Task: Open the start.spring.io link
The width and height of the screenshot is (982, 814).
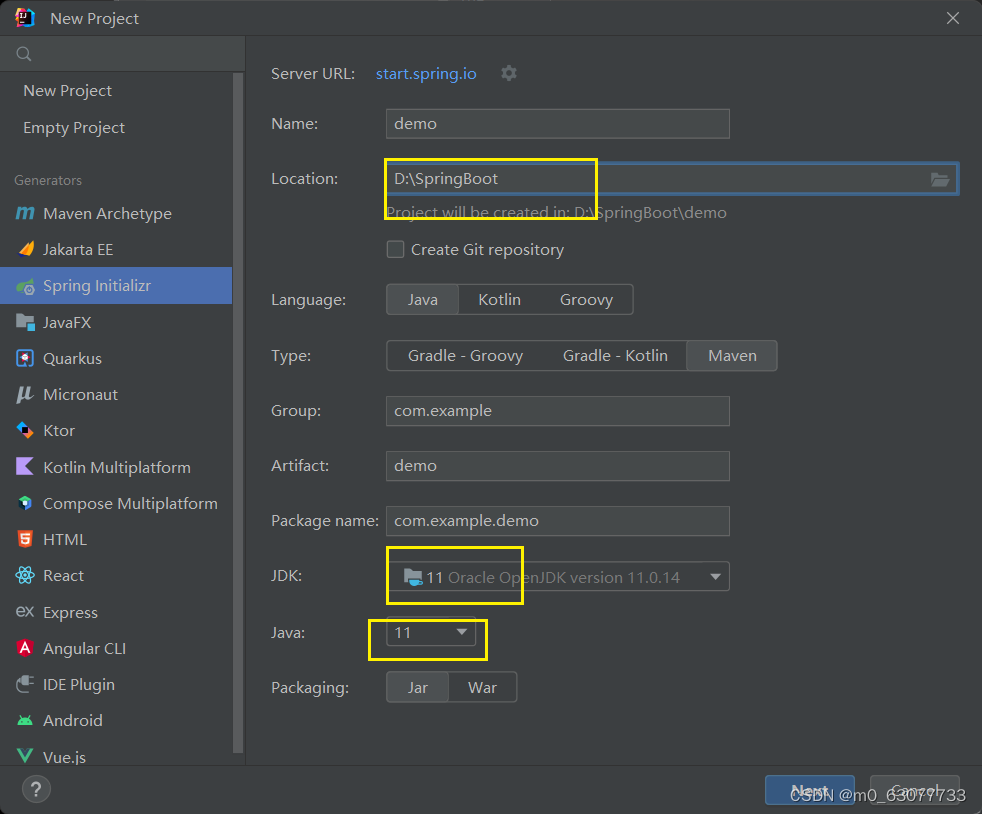Action: [426, 74]
